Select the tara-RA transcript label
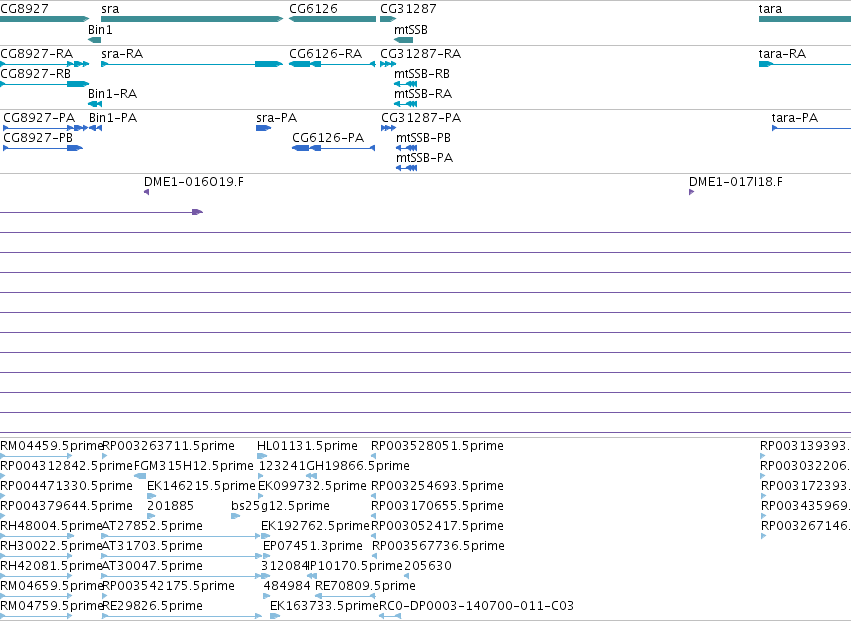 [x=782, y=54]
